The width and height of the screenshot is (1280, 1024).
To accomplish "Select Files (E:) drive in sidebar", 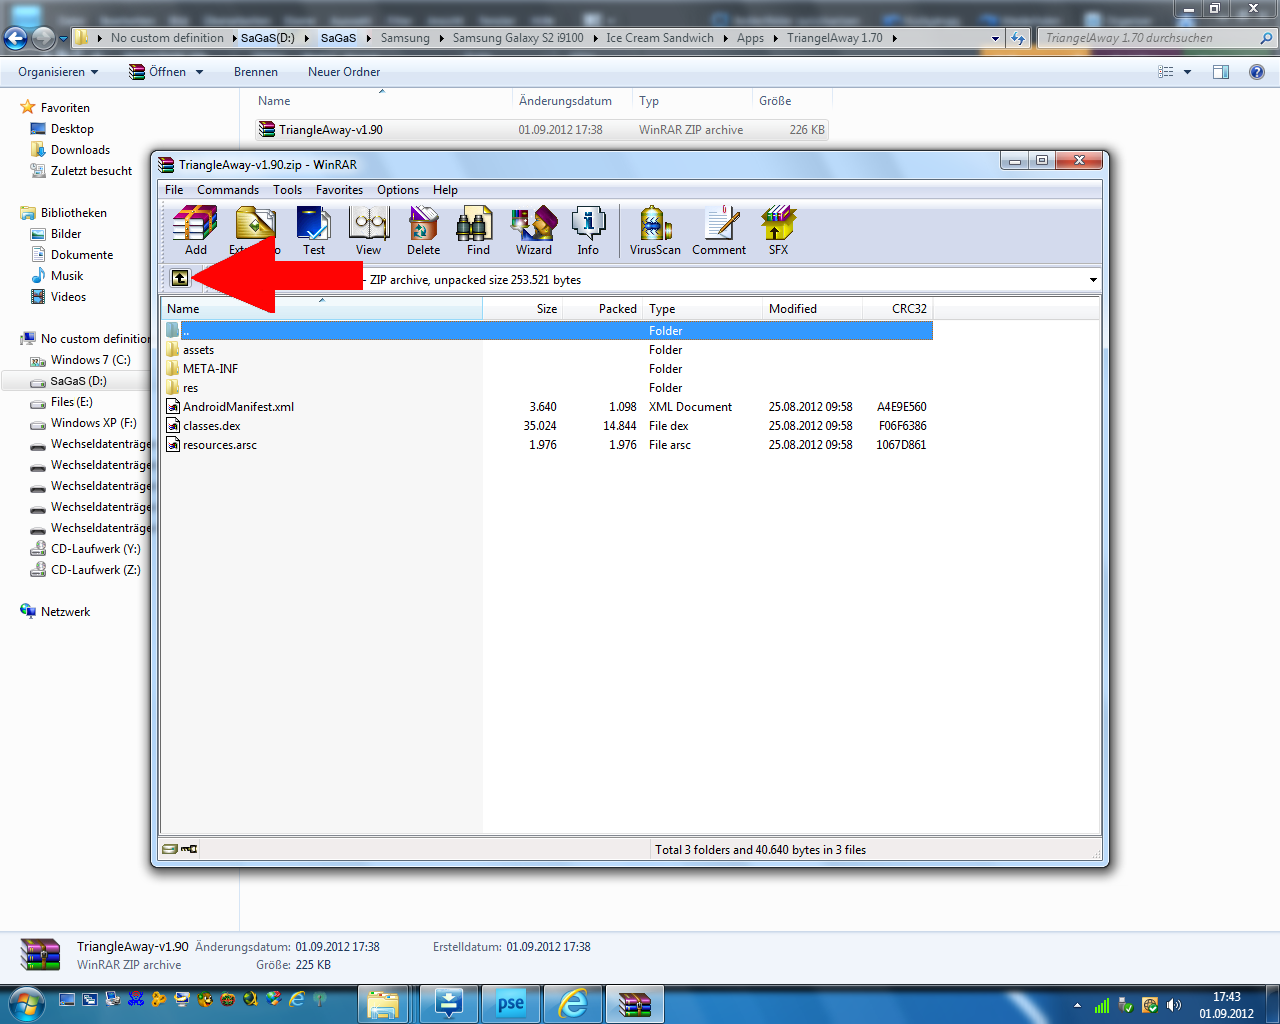I will (61, 402).
